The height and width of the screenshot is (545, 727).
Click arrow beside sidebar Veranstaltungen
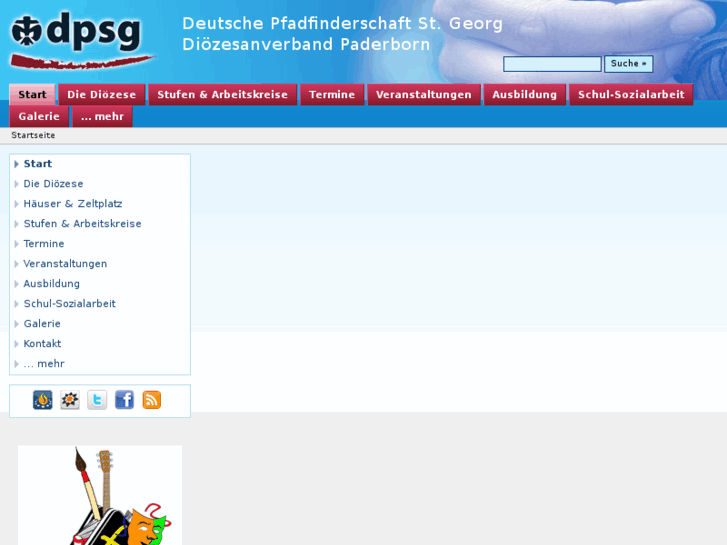16,263
